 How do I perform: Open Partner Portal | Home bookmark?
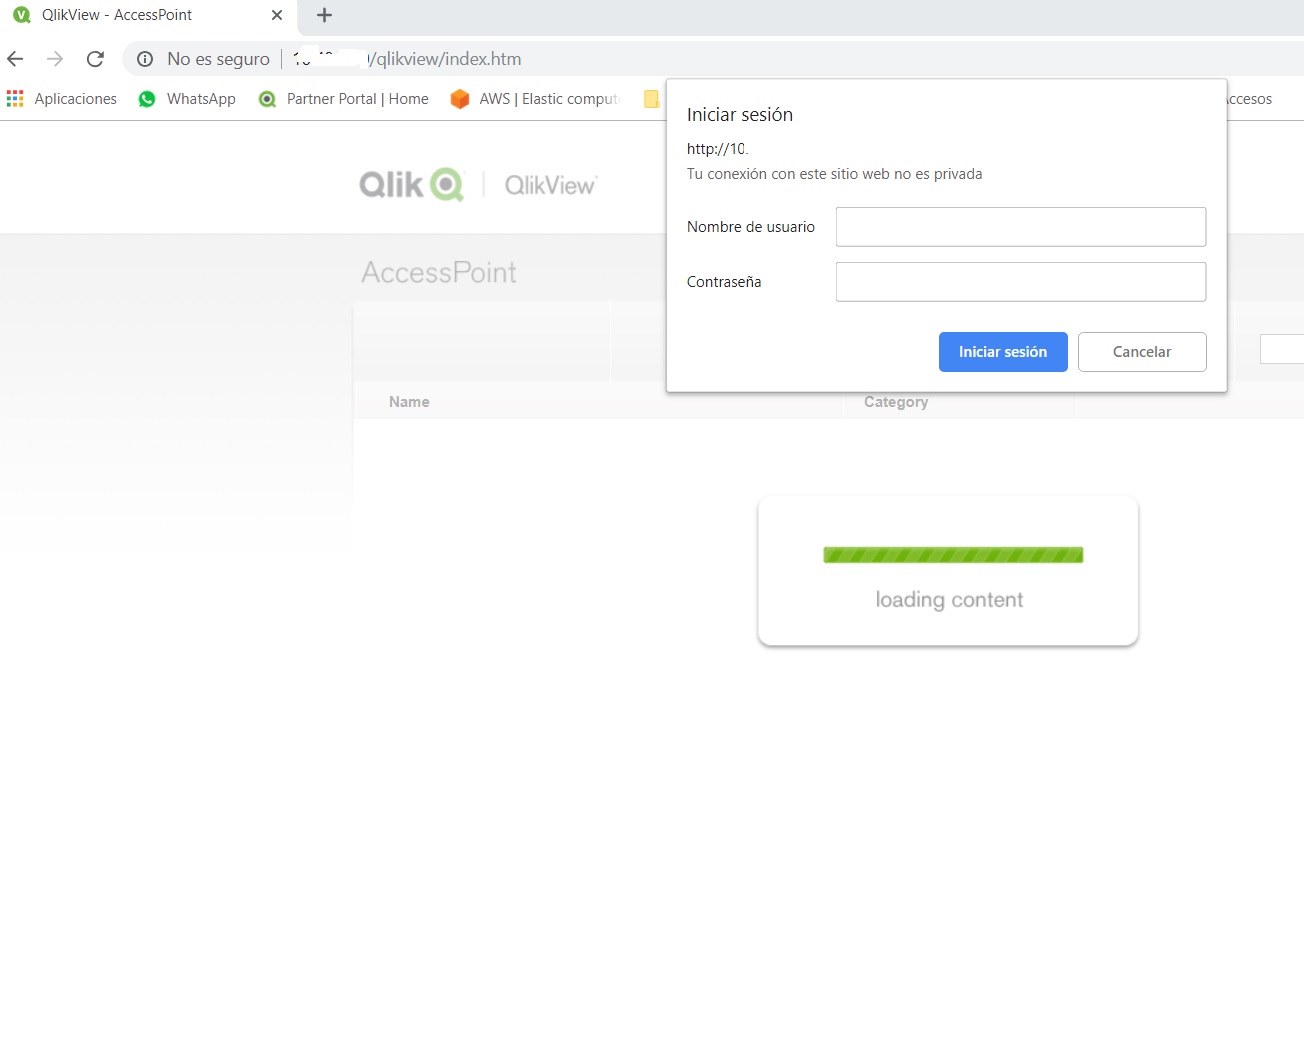click(x=343, y=98)
